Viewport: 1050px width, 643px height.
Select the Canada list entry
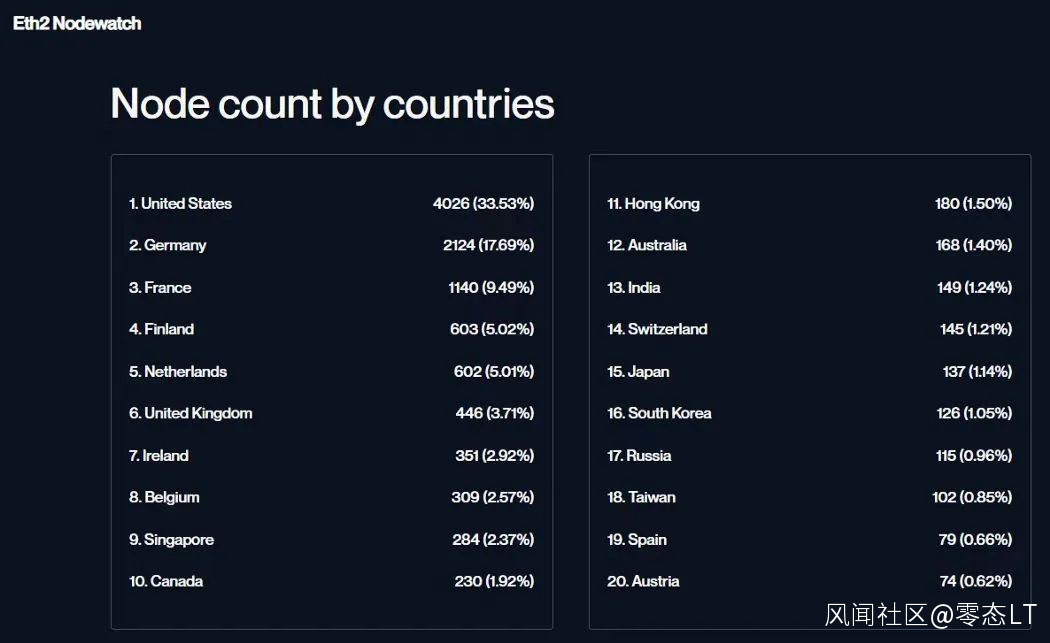(x=176, y=581)
